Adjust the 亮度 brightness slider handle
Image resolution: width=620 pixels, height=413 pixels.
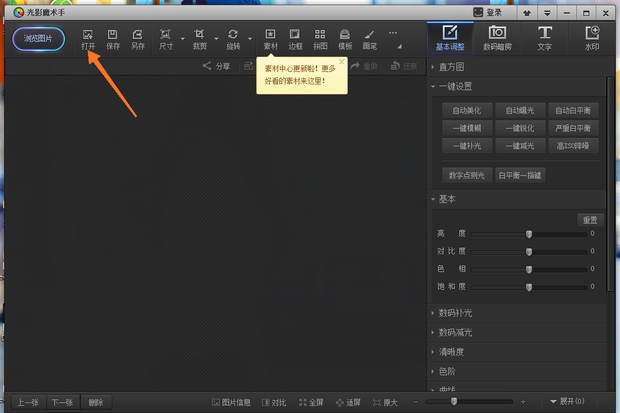point(529,234)
